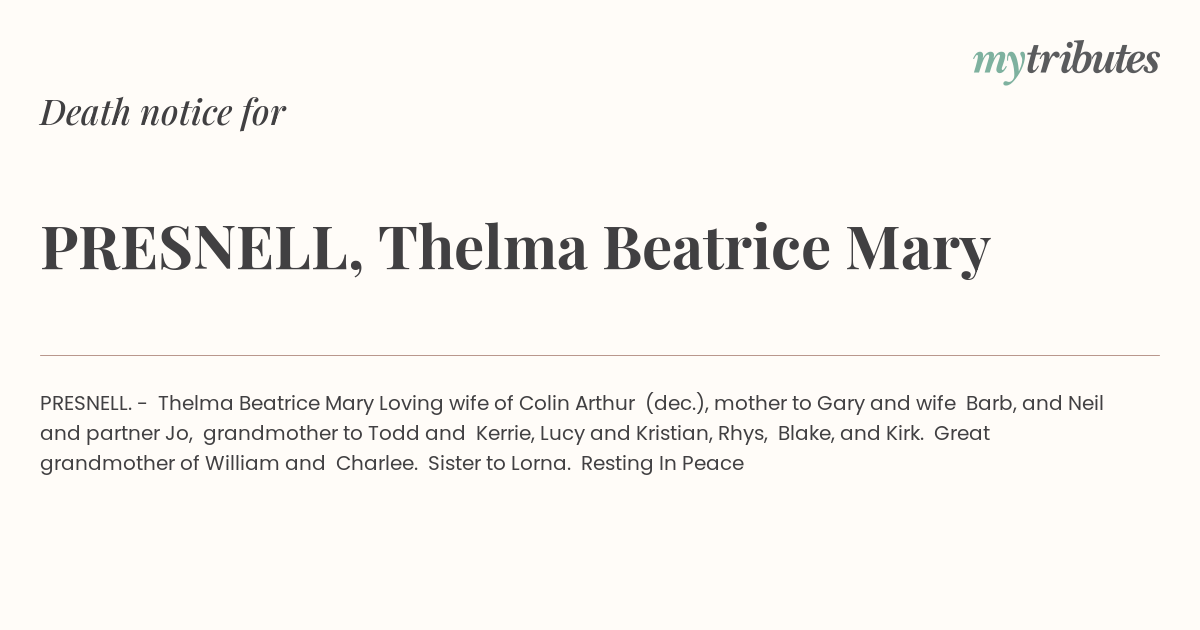
Task: Click "William and Charlee" in the notice
Action: point(311,463)
